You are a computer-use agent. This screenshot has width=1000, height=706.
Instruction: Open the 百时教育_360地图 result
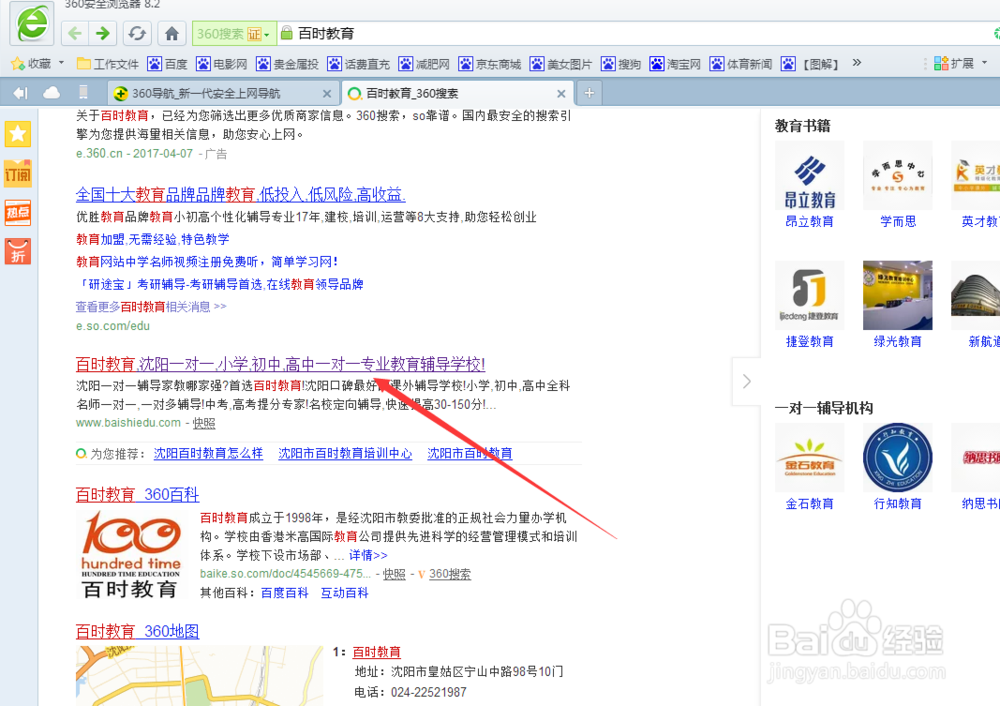point(137,631)
